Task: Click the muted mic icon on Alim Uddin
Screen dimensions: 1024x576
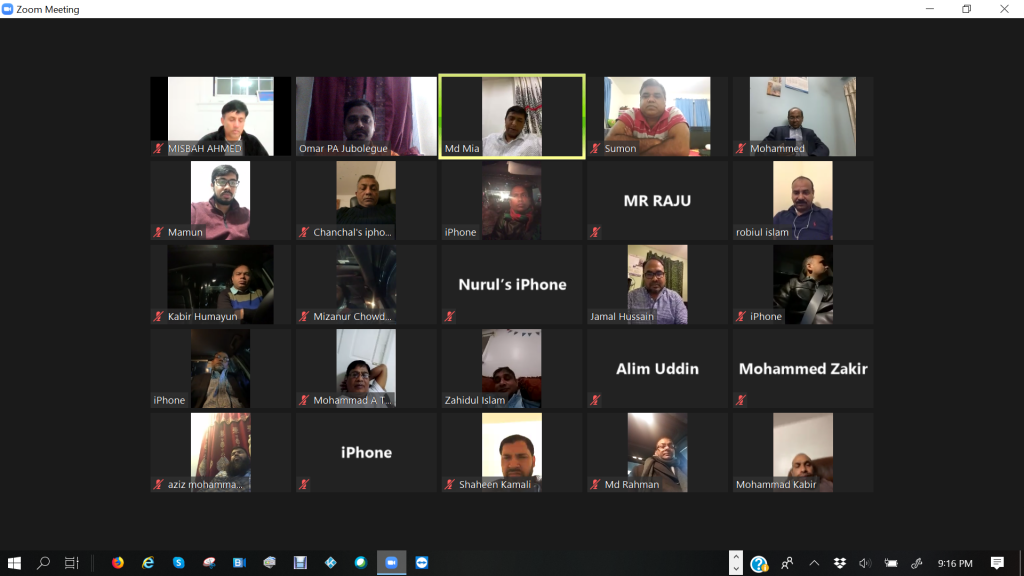Action: 596,400
